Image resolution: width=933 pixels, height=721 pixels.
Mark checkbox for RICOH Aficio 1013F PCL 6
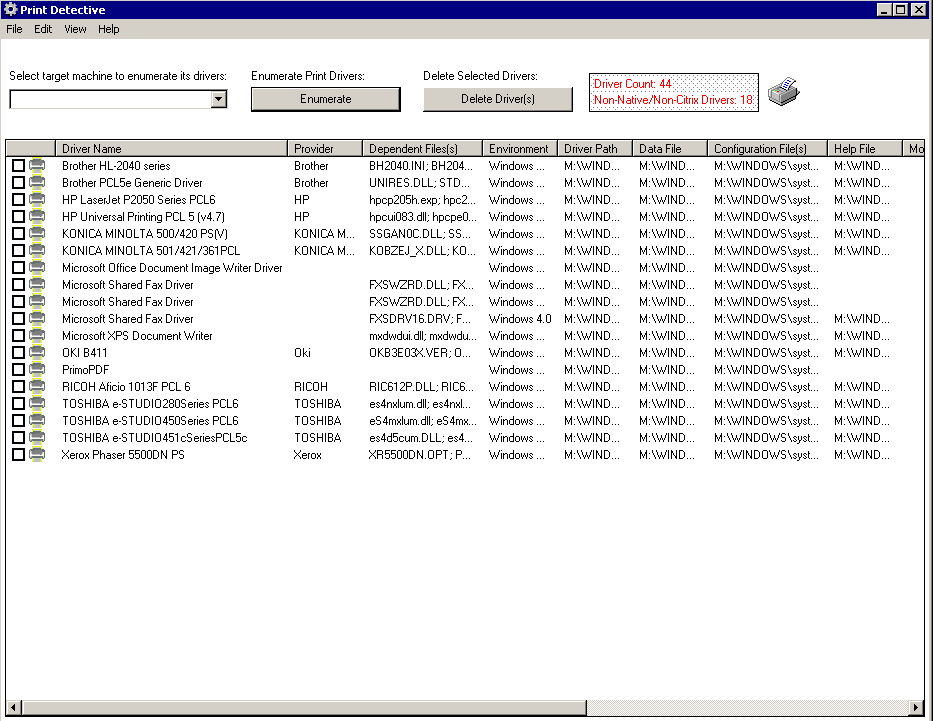tap(18, 387)
